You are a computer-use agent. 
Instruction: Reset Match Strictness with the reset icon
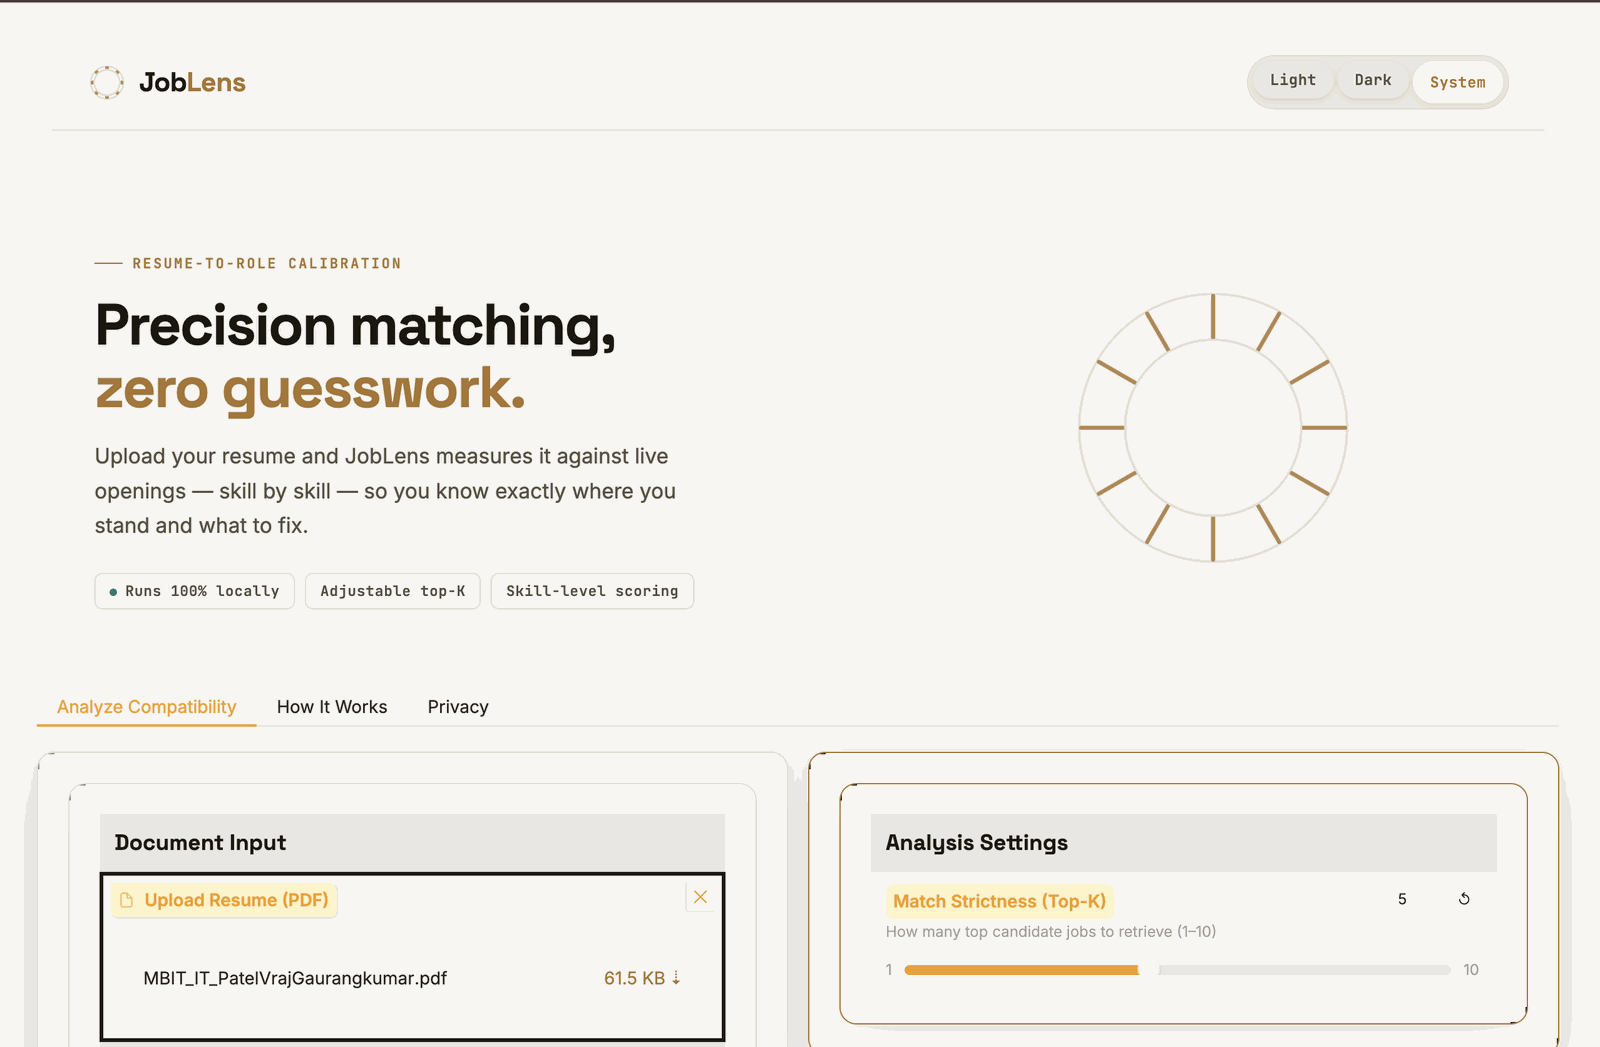(1464, 899)
